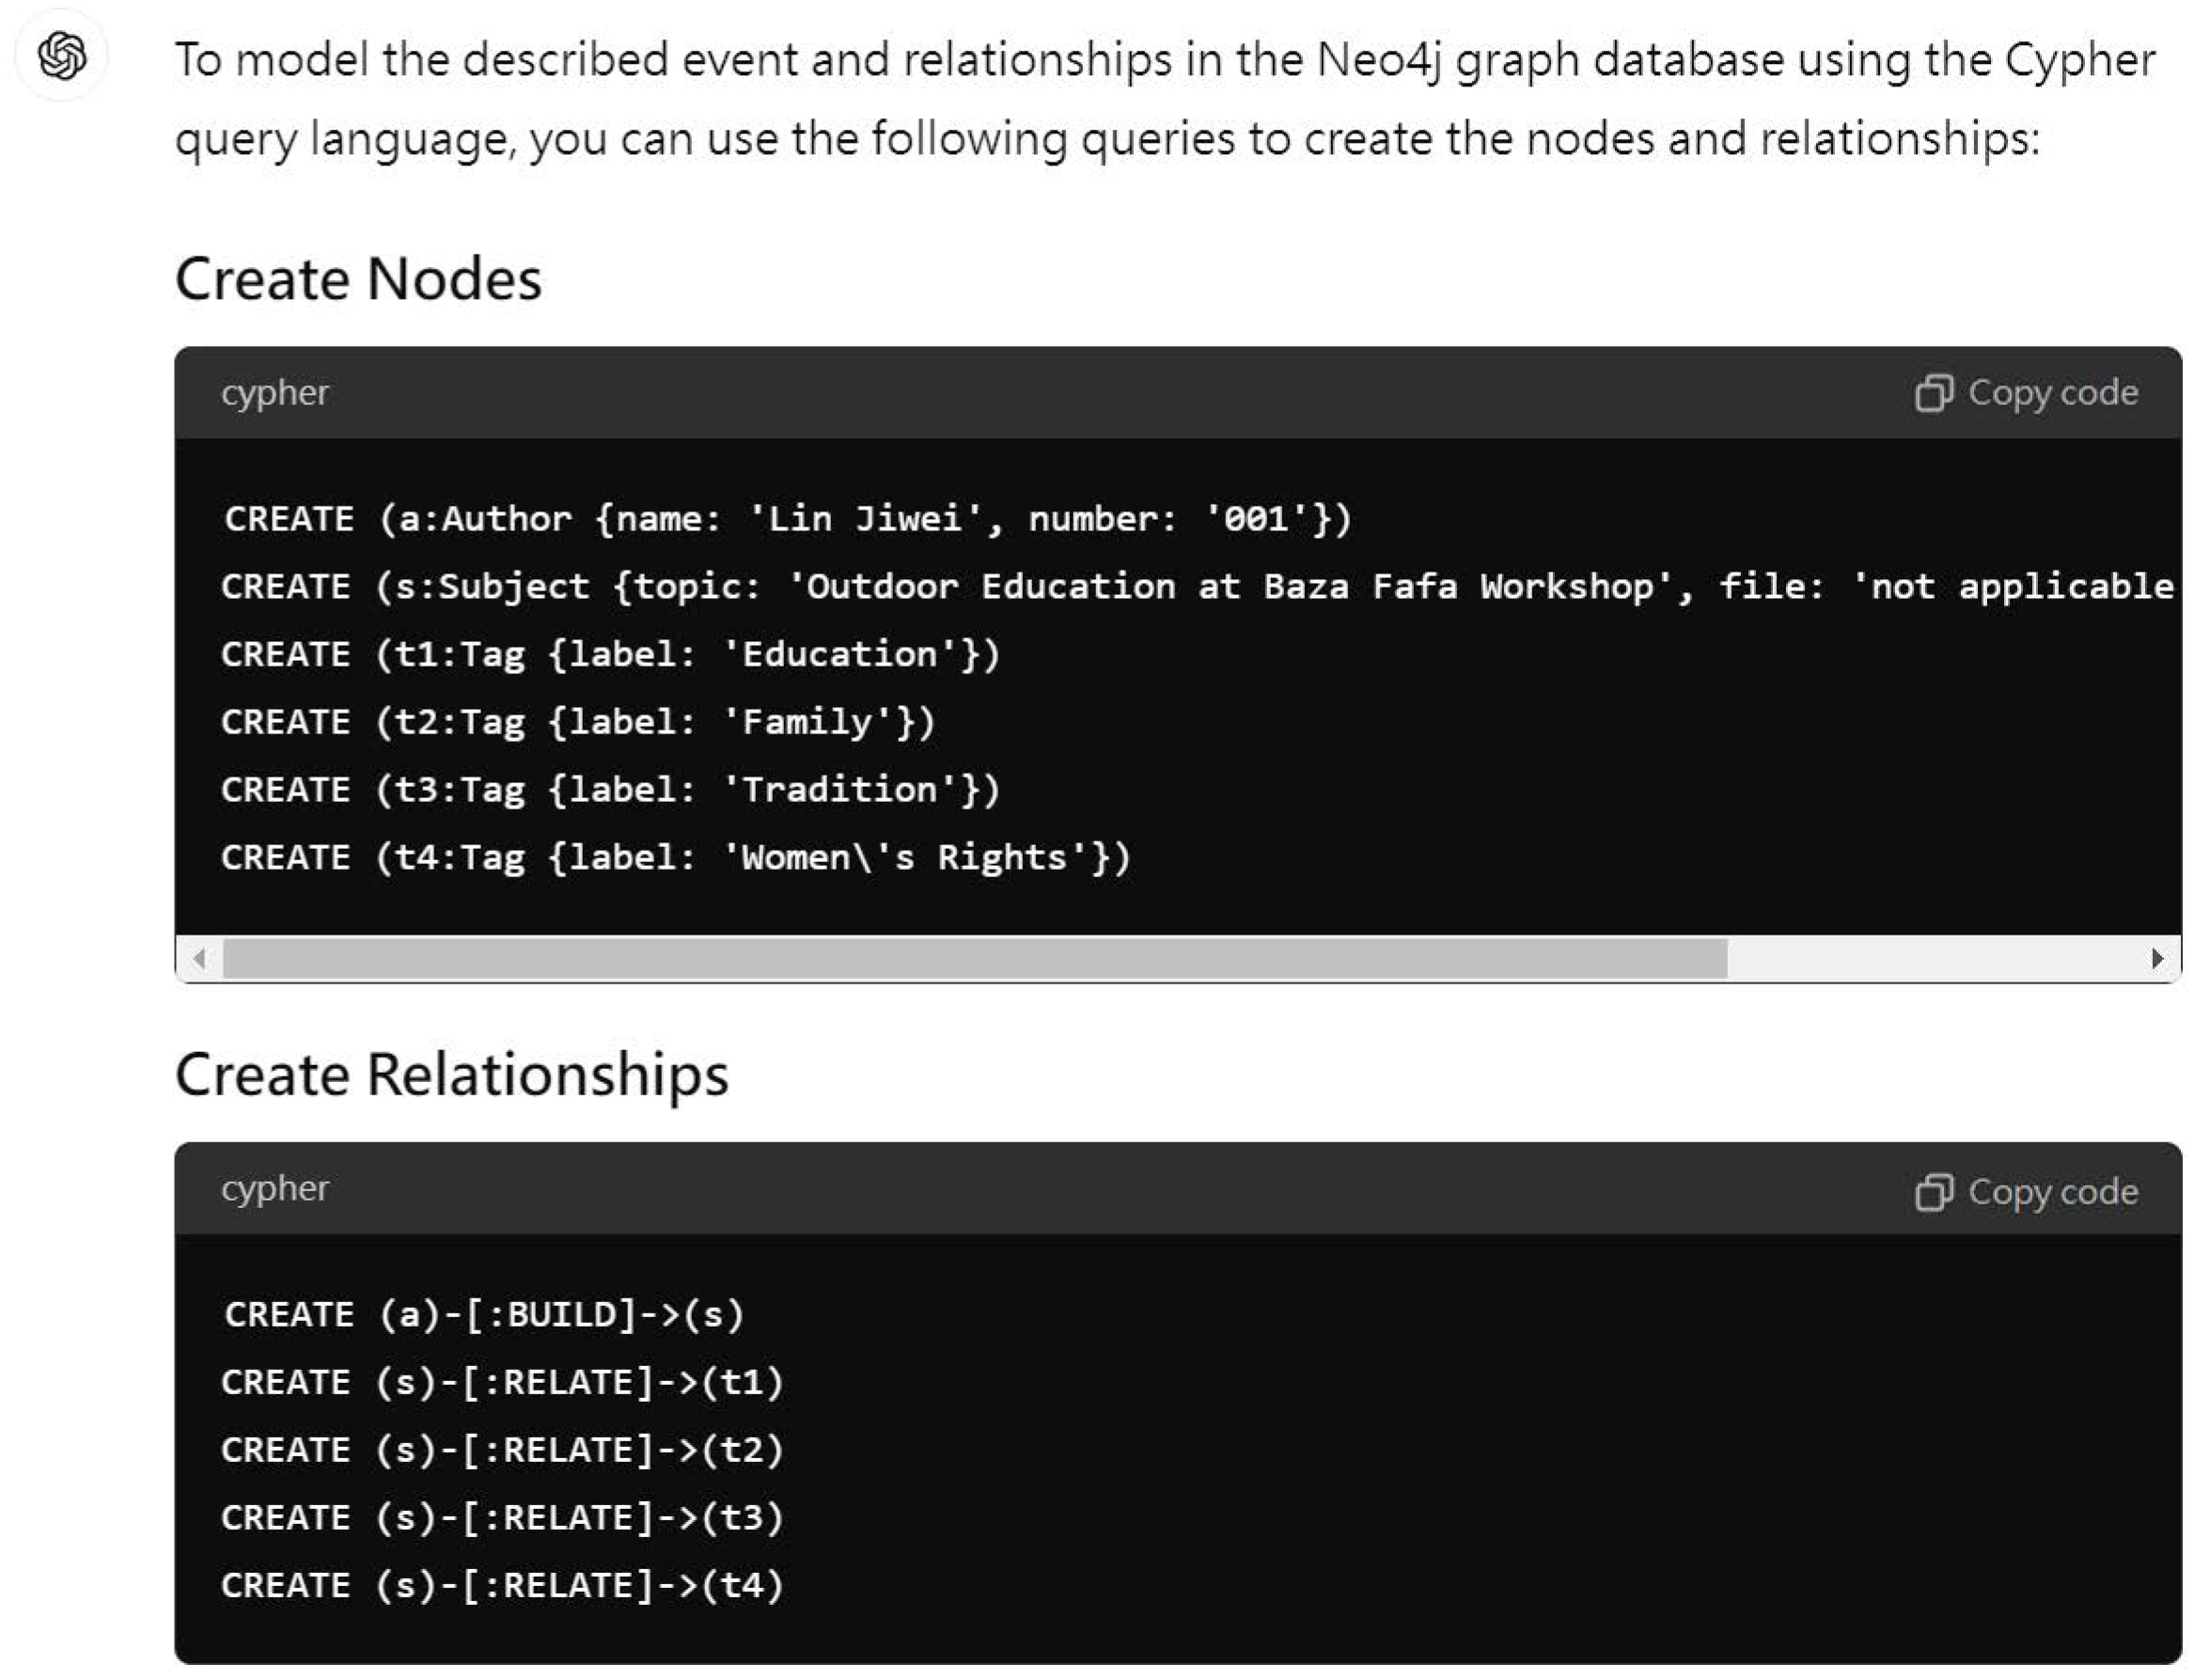Click the 'Create Relationships' heading
This screenshot has height=1680, width=2194.
pyautogui.click(x=451, y=1075)
